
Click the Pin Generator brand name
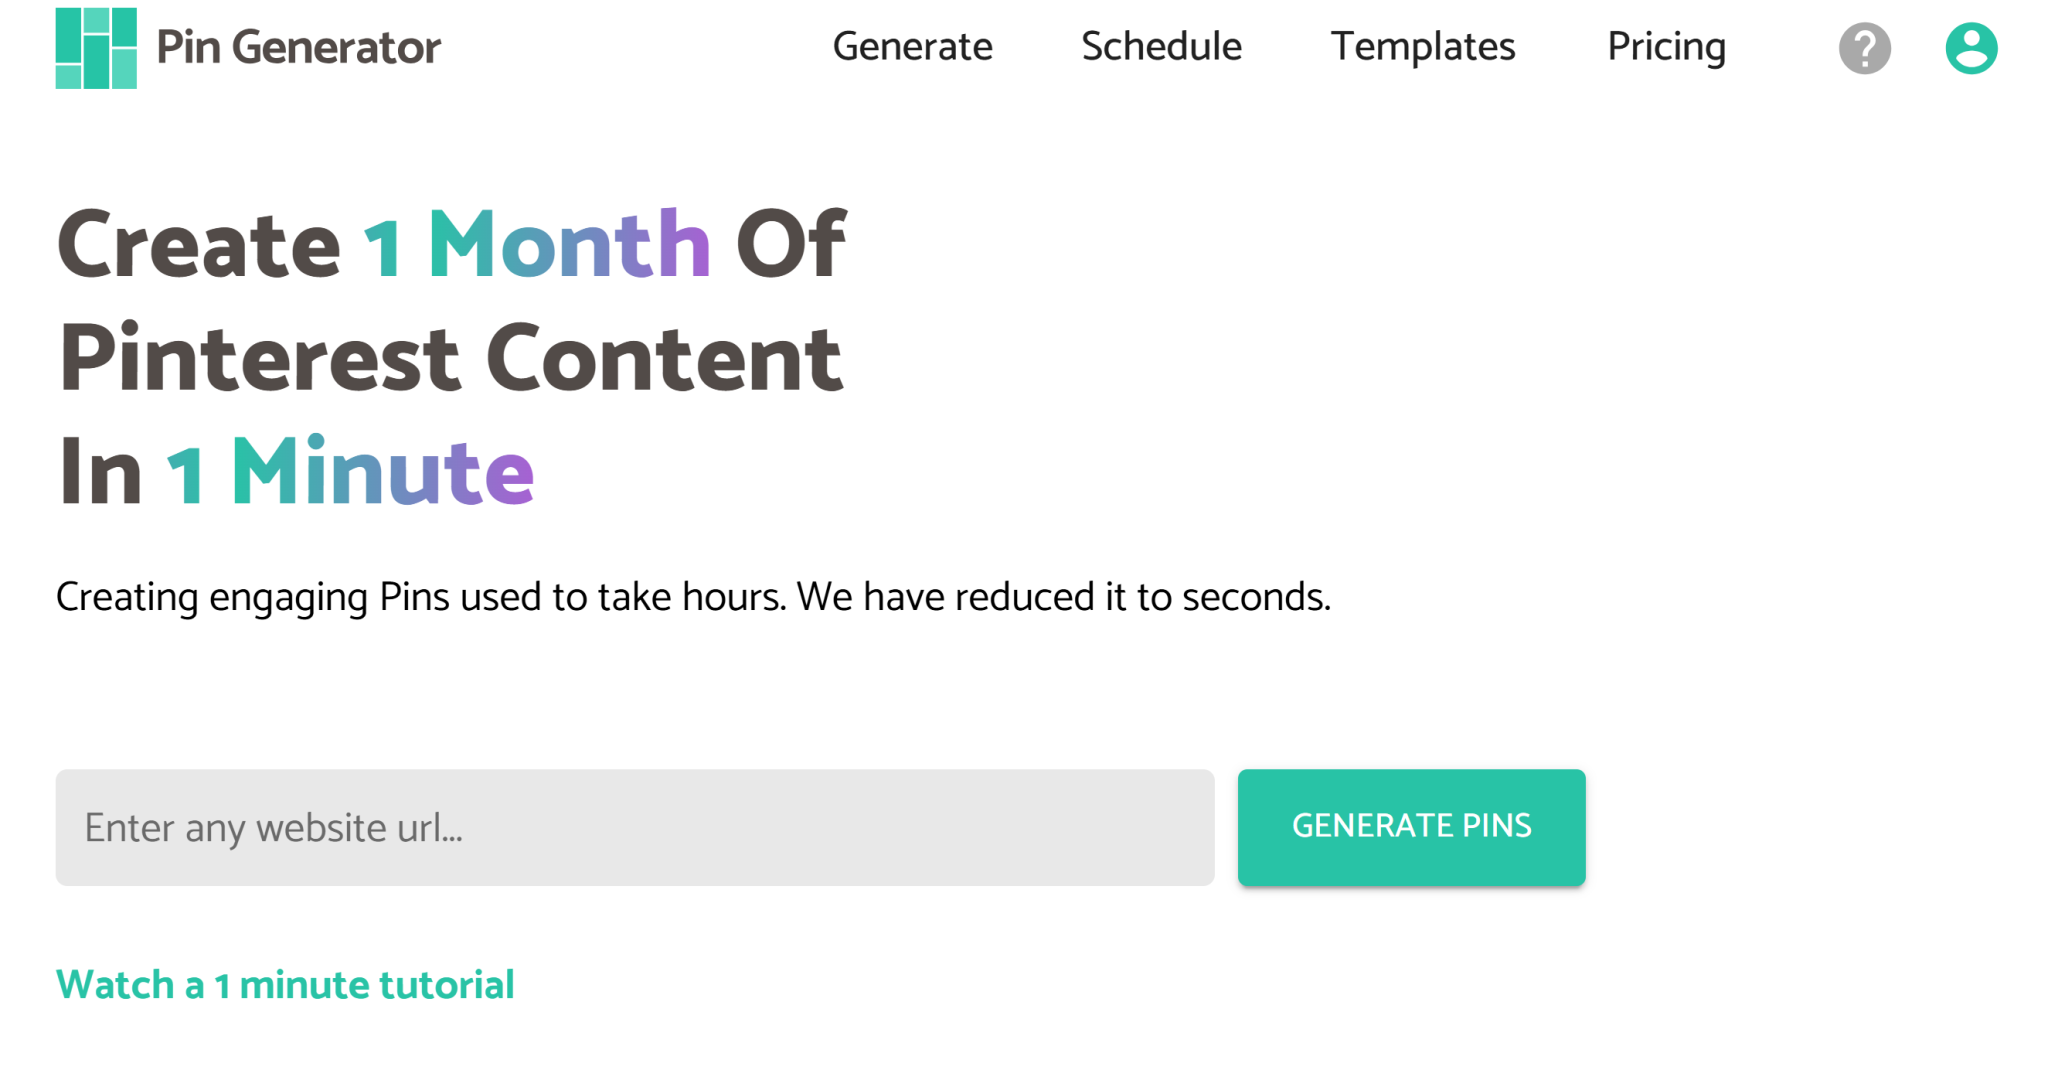298,47
